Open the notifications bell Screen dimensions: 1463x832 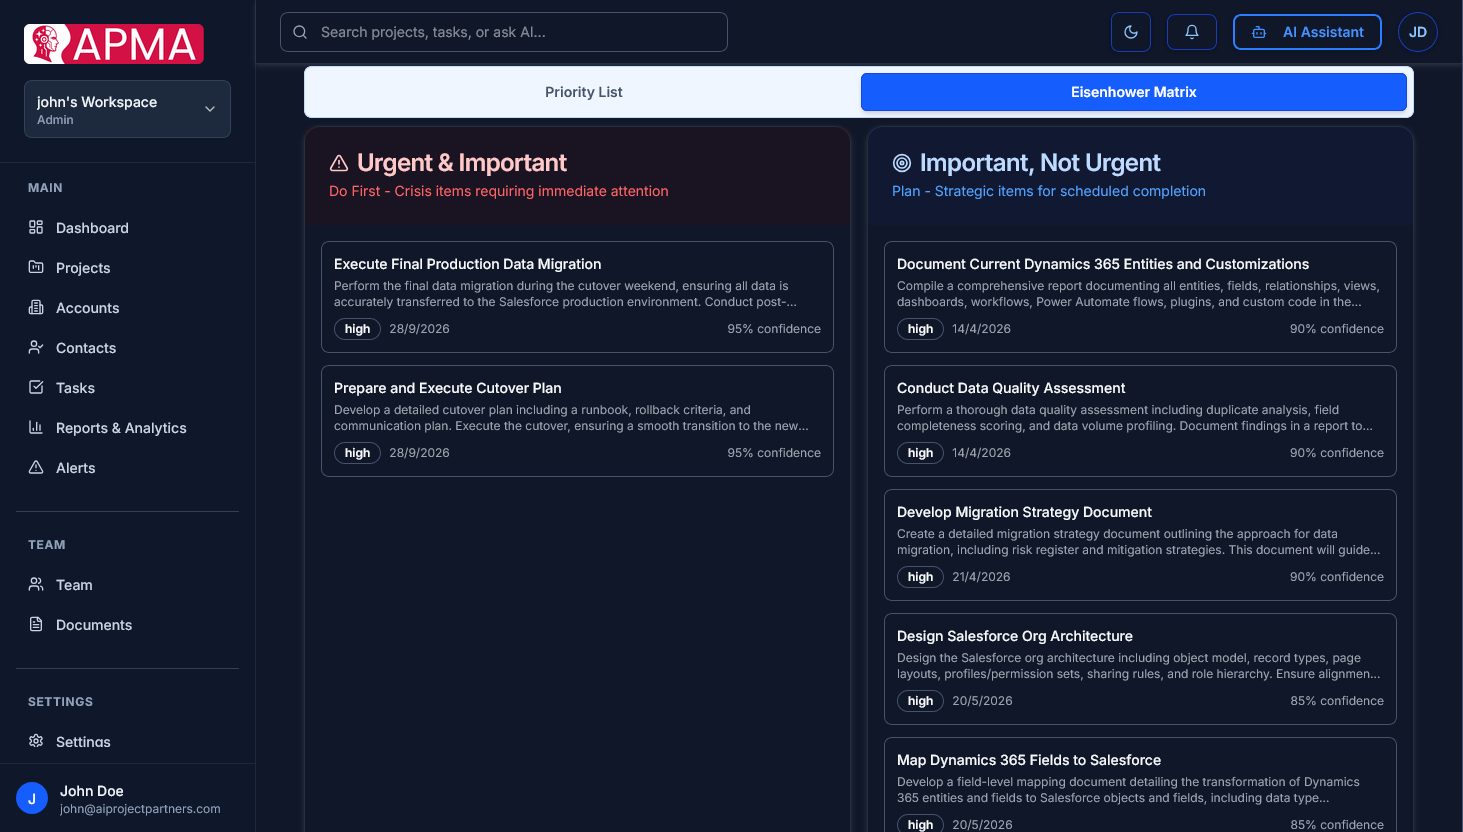(x=1191, y=31)
